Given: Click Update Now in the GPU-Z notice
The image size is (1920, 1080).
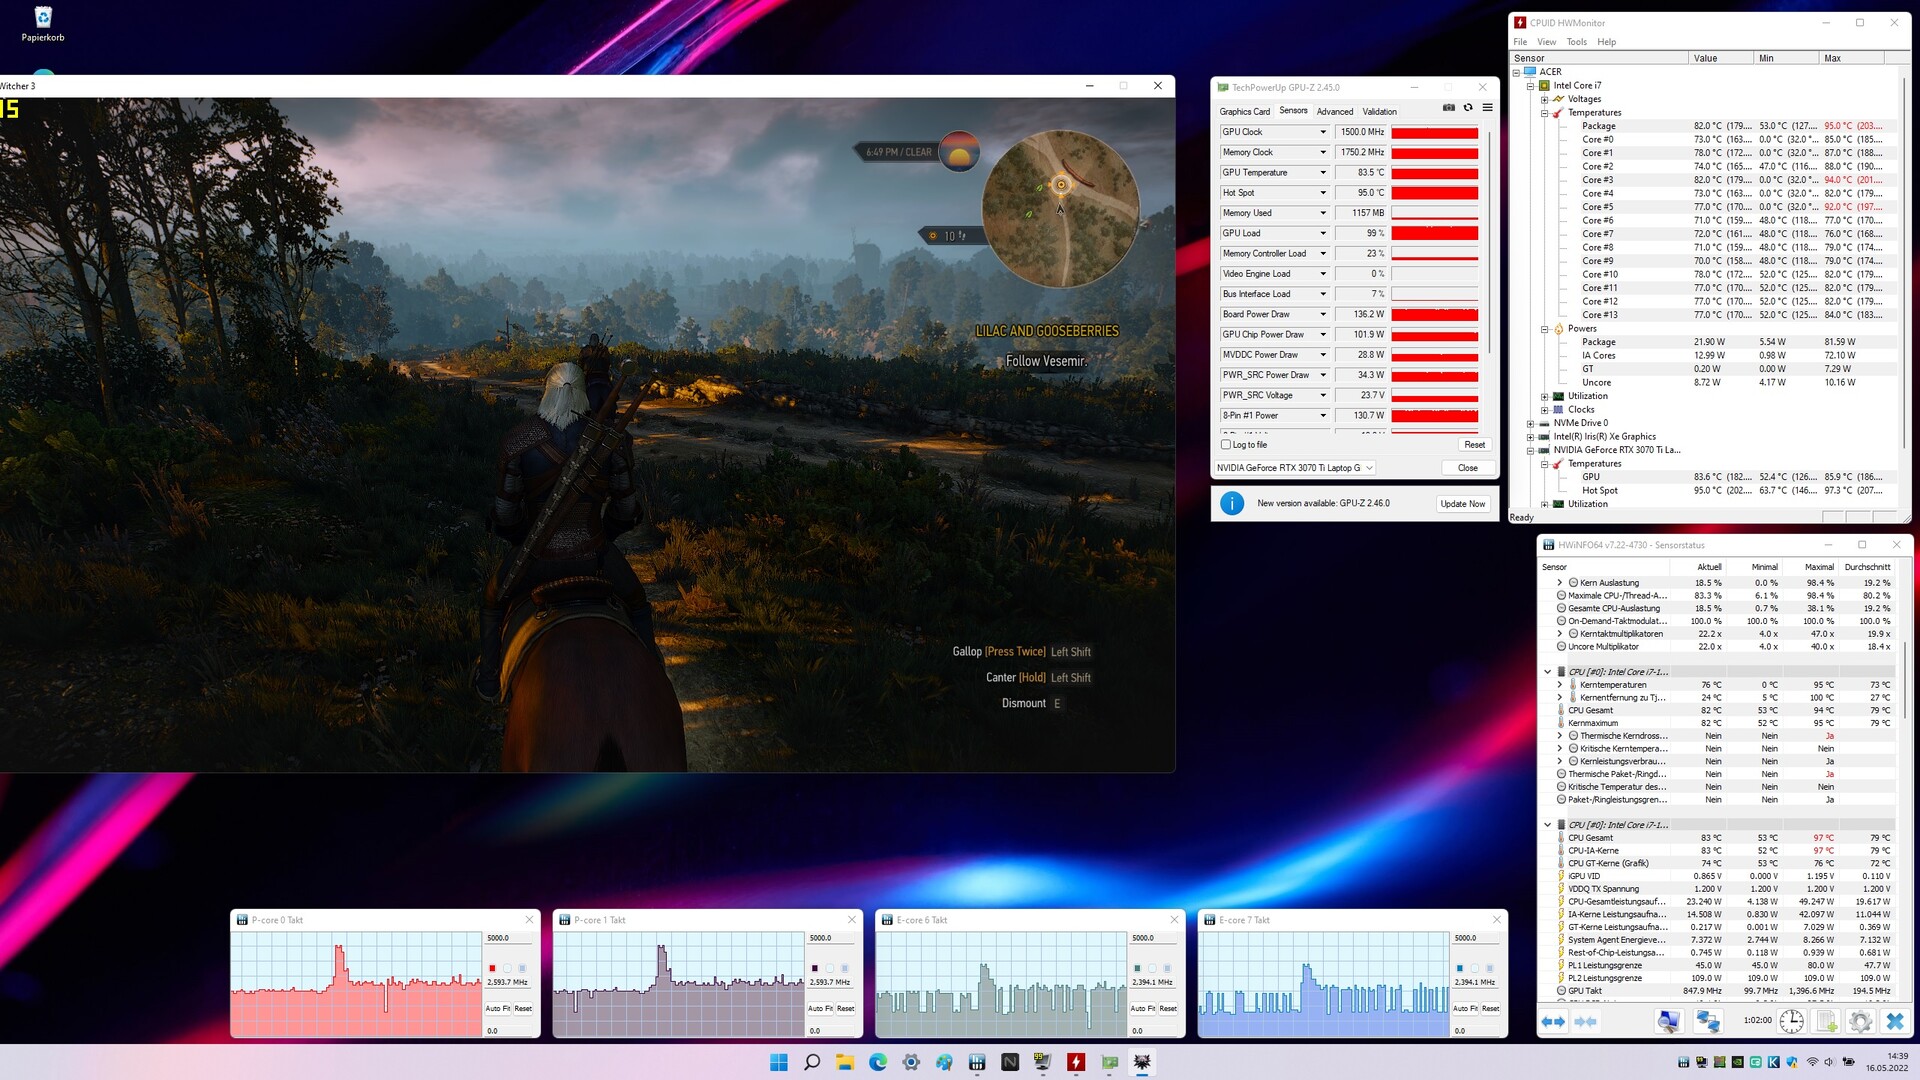Looking at the screenshot, I should coord(1462,504).
